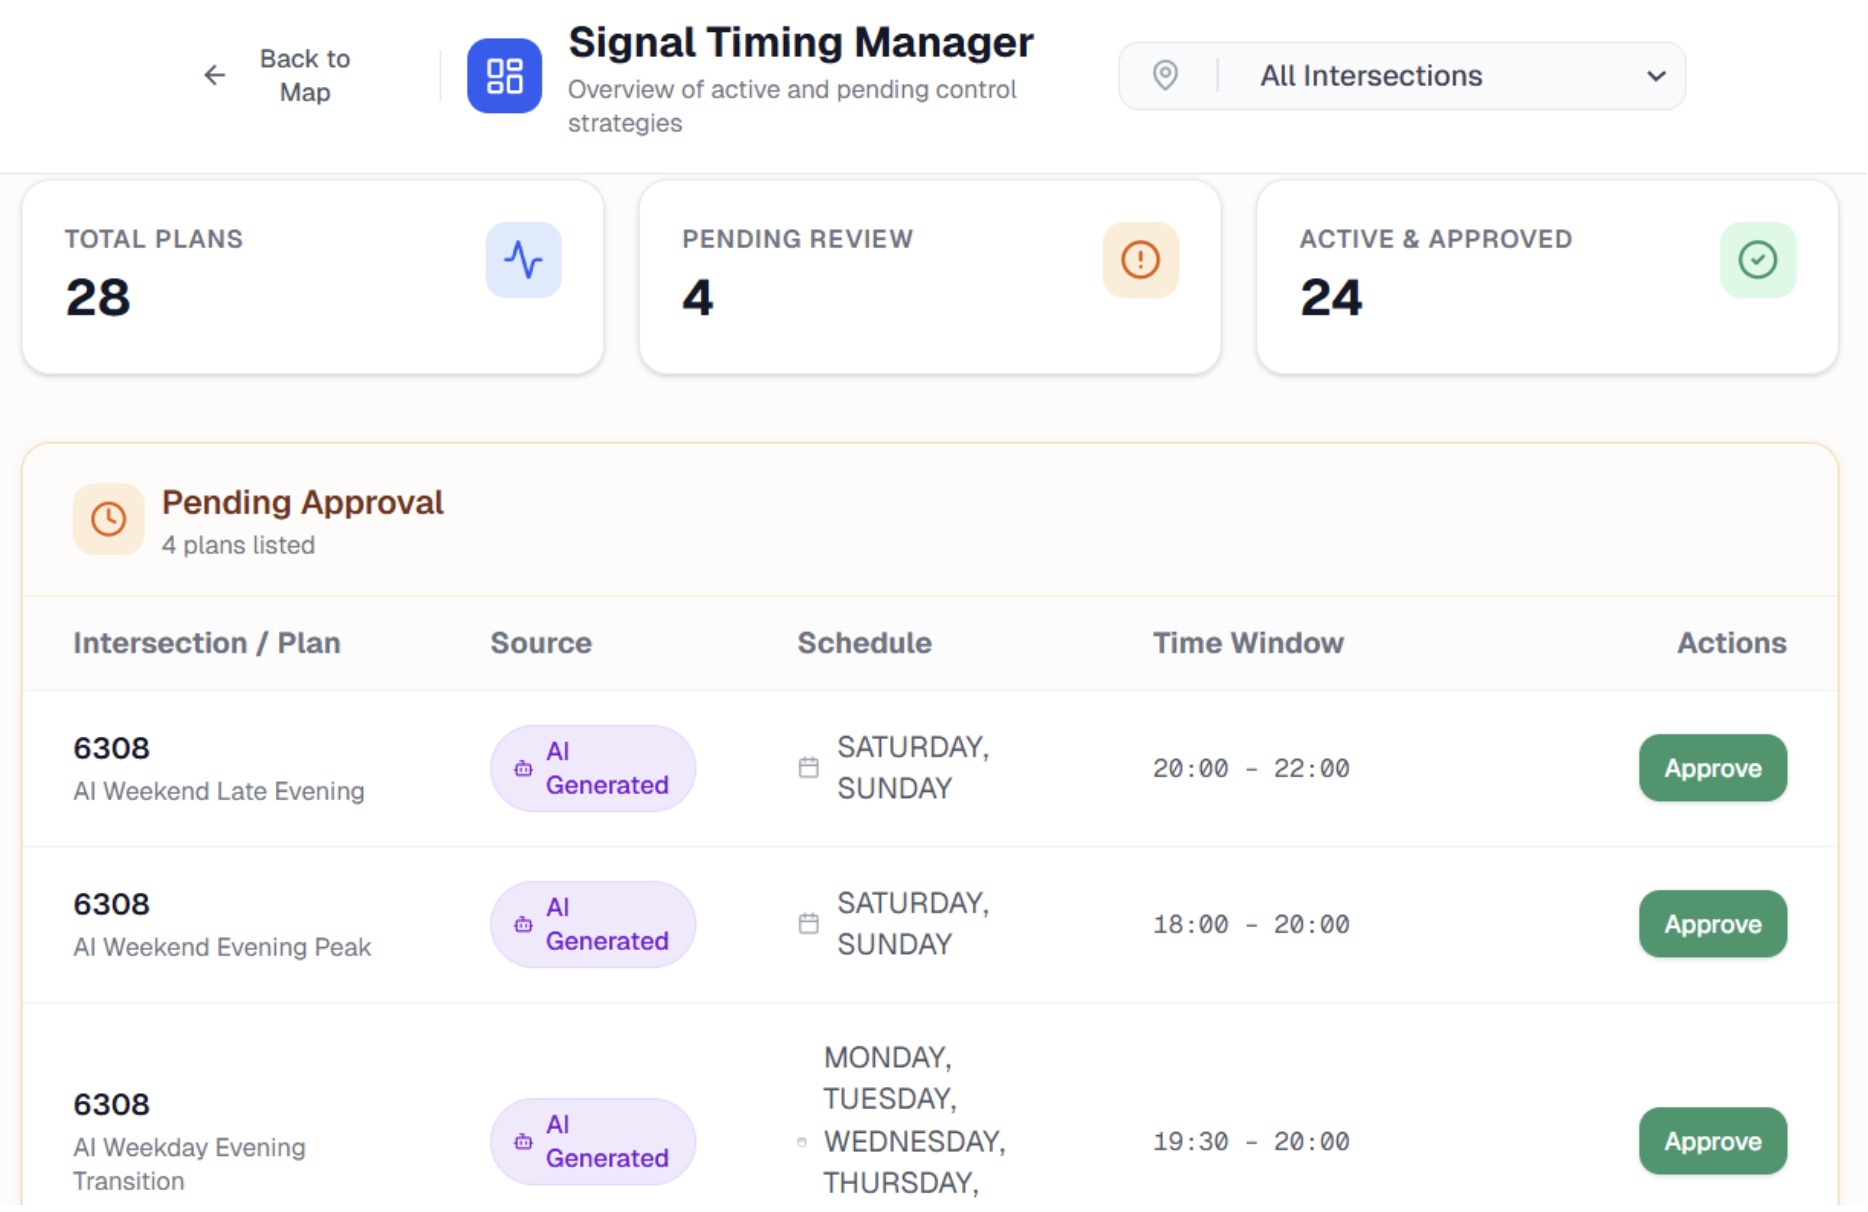Open the Total Plans card
Screen dimensions: 1868x1212
pos(313,277)
